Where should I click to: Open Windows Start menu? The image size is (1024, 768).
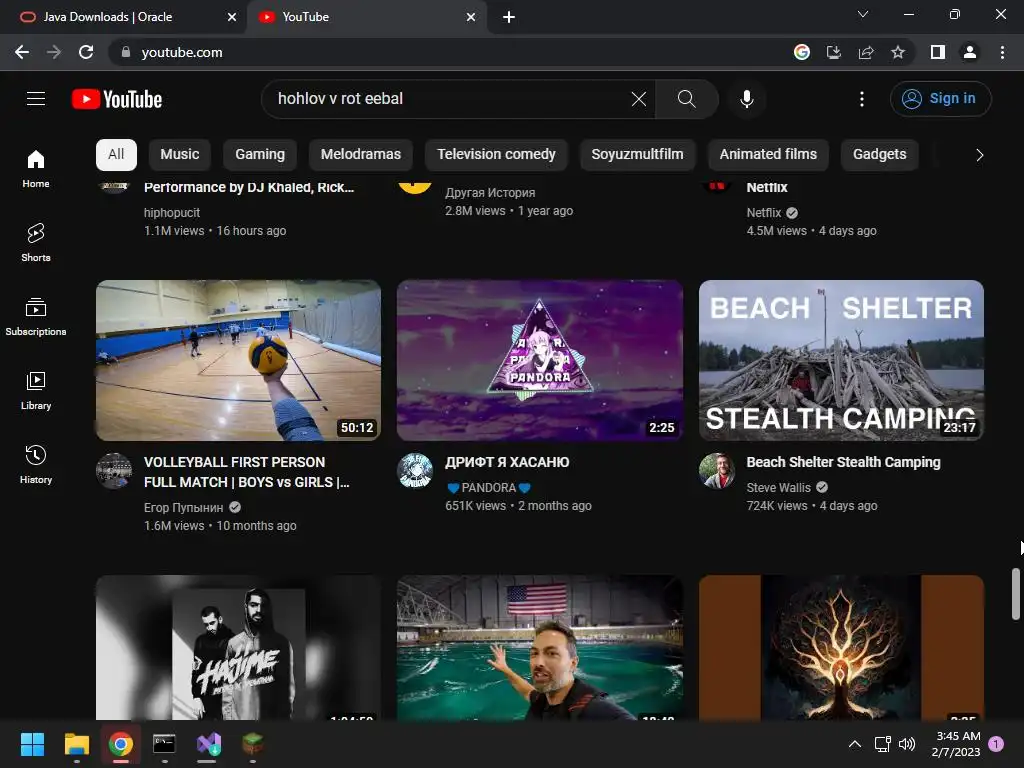32,744
